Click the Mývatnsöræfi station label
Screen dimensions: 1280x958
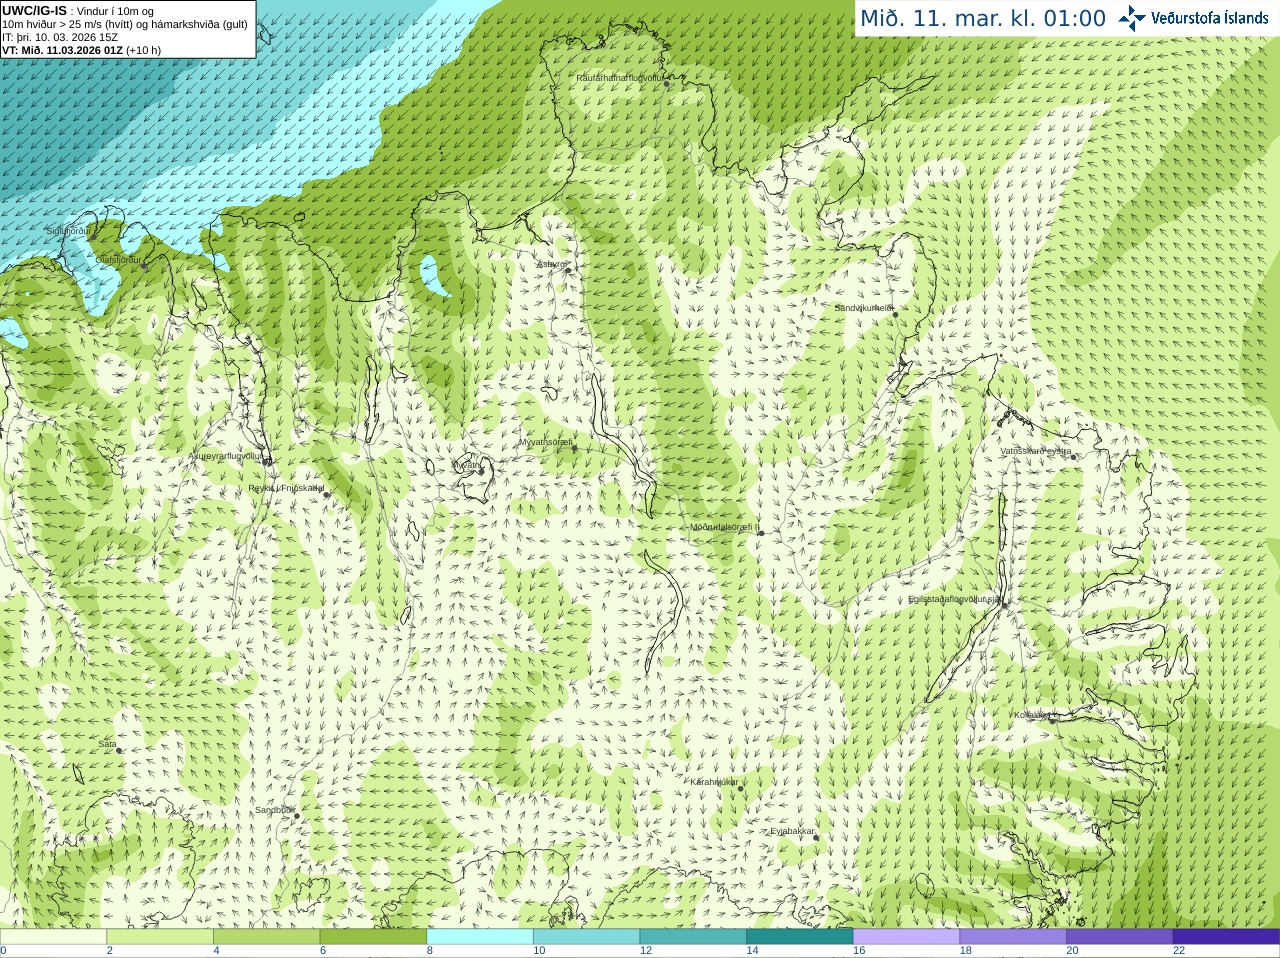(545, 442)
